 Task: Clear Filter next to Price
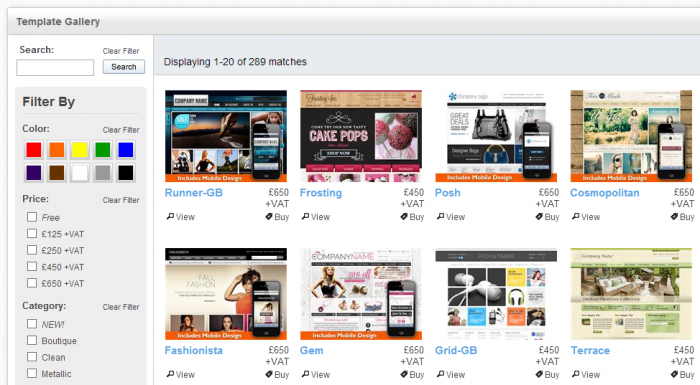pyautogui.click(x=121, y=200)
